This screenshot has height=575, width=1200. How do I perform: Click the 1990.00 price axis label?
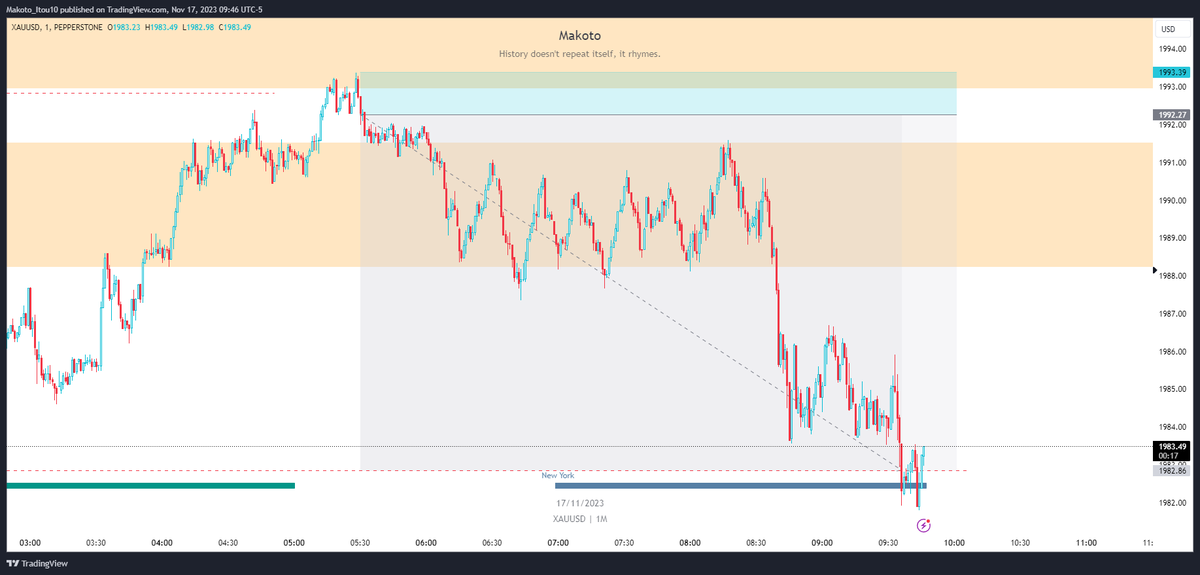(1171, 200)
